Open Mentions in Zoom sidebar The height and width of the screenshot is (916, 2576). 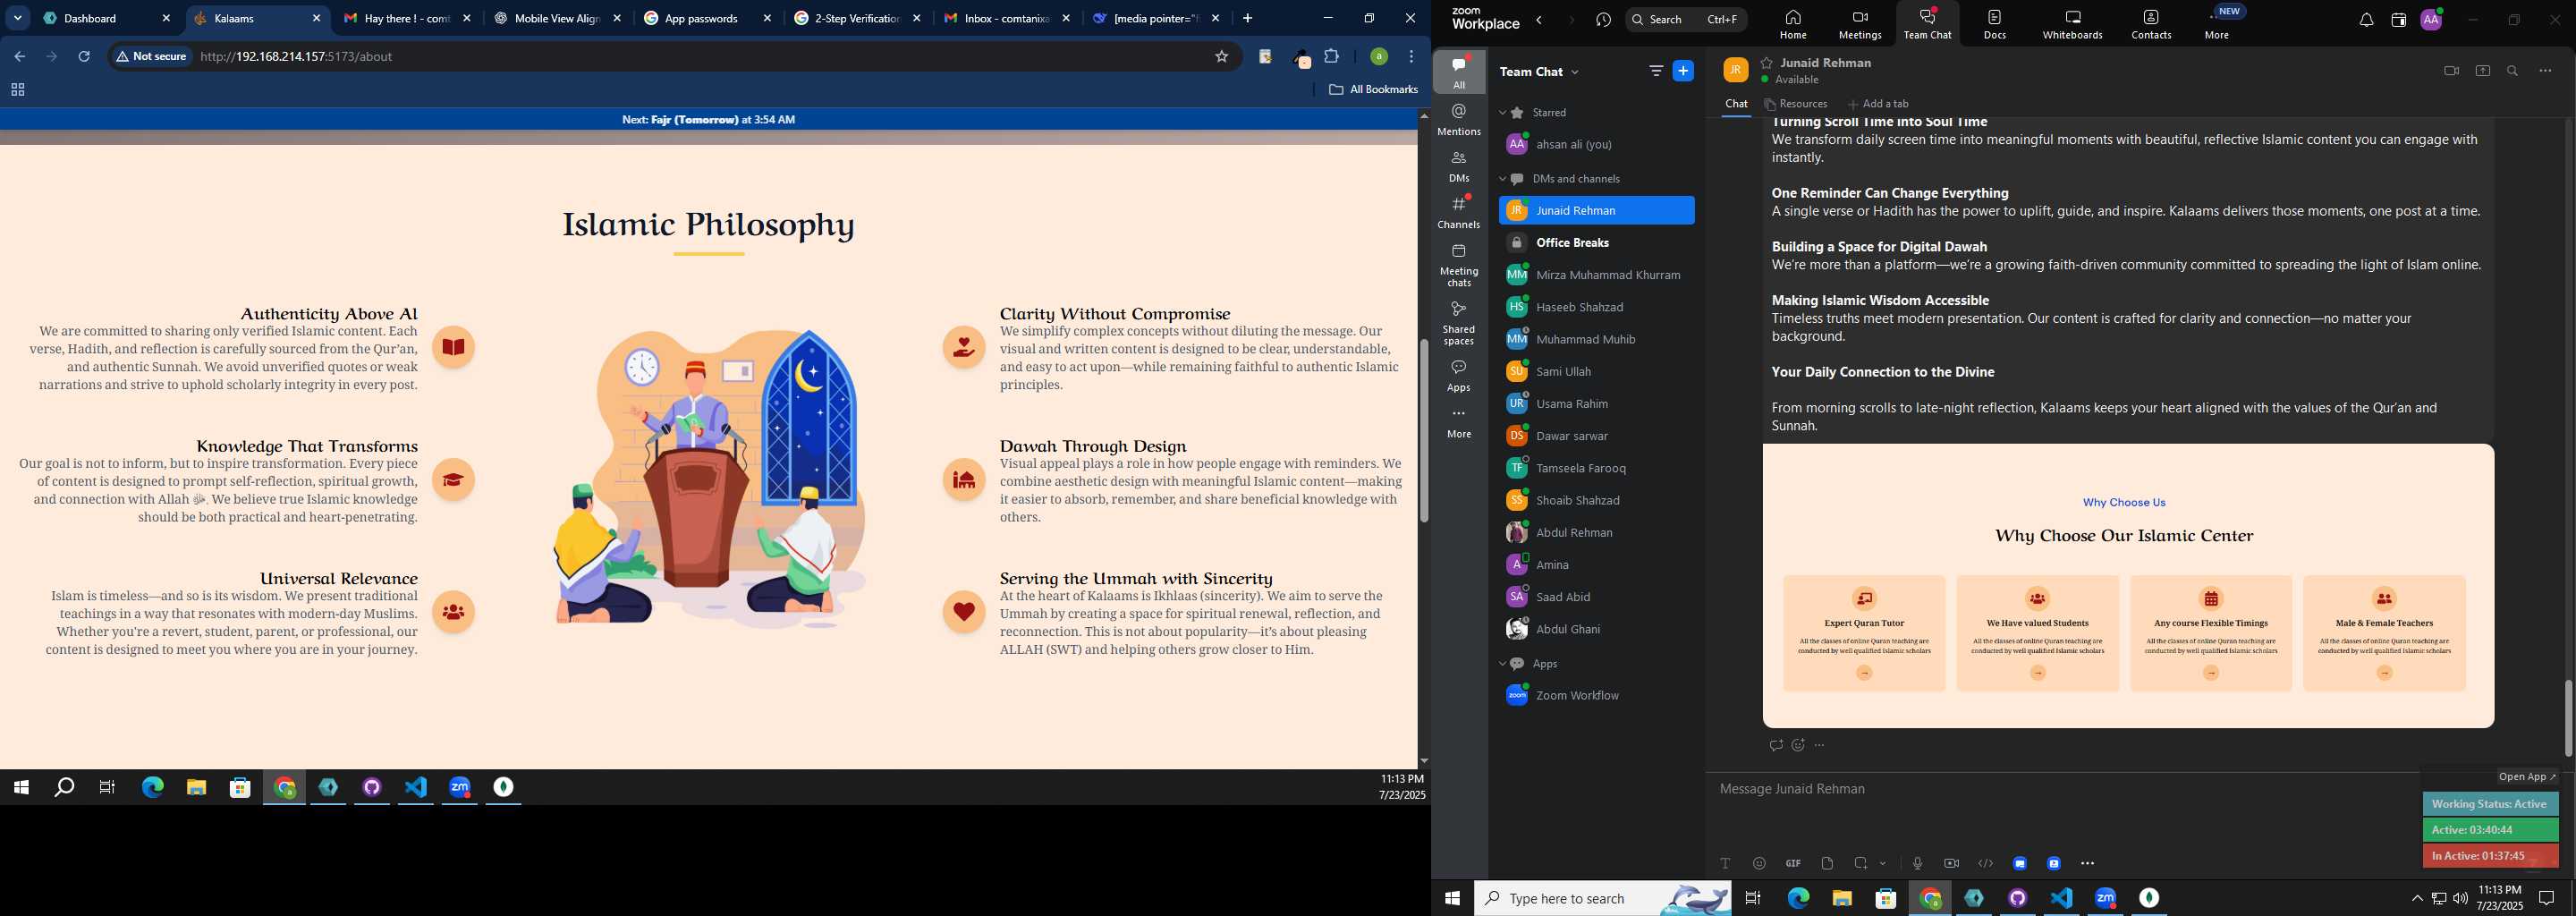click(1459, 120)
